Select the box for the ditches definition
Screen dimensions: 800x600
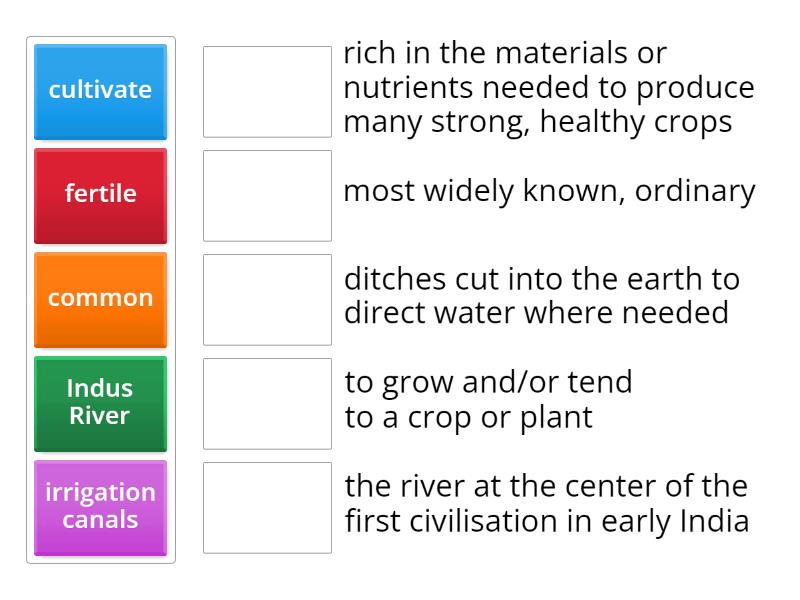[267, 299]
